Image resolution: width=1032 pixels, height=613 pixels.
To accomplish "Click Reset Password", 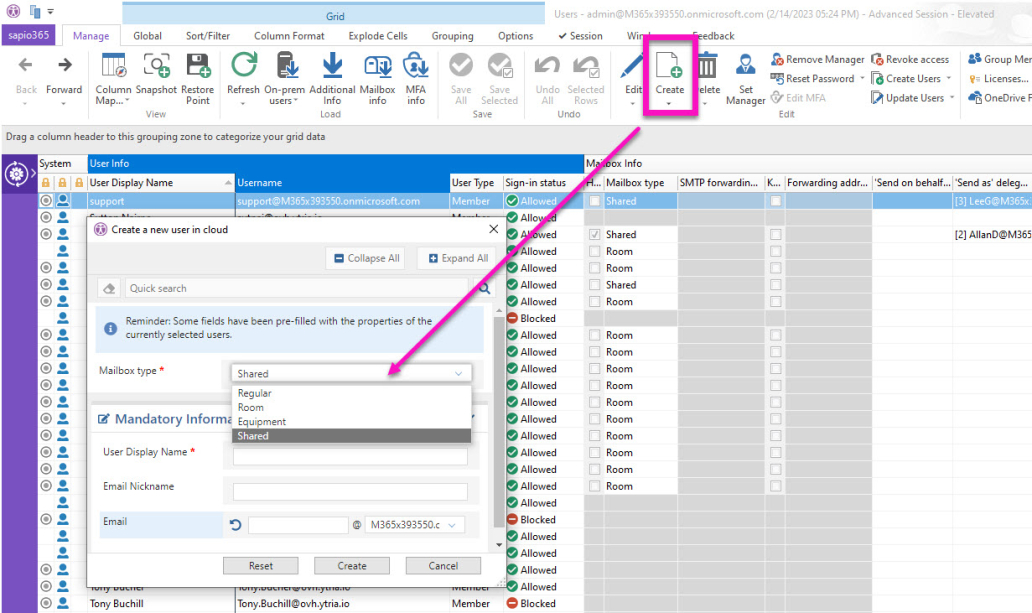I will pyautogui.click(x=812, y=78).
